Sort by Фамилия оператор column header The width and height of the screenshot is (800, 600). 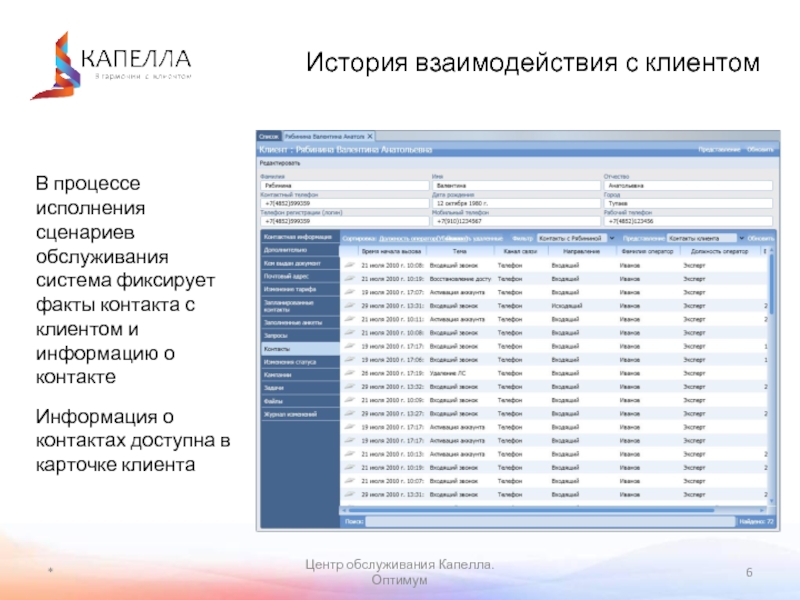(x=647, y=252)
